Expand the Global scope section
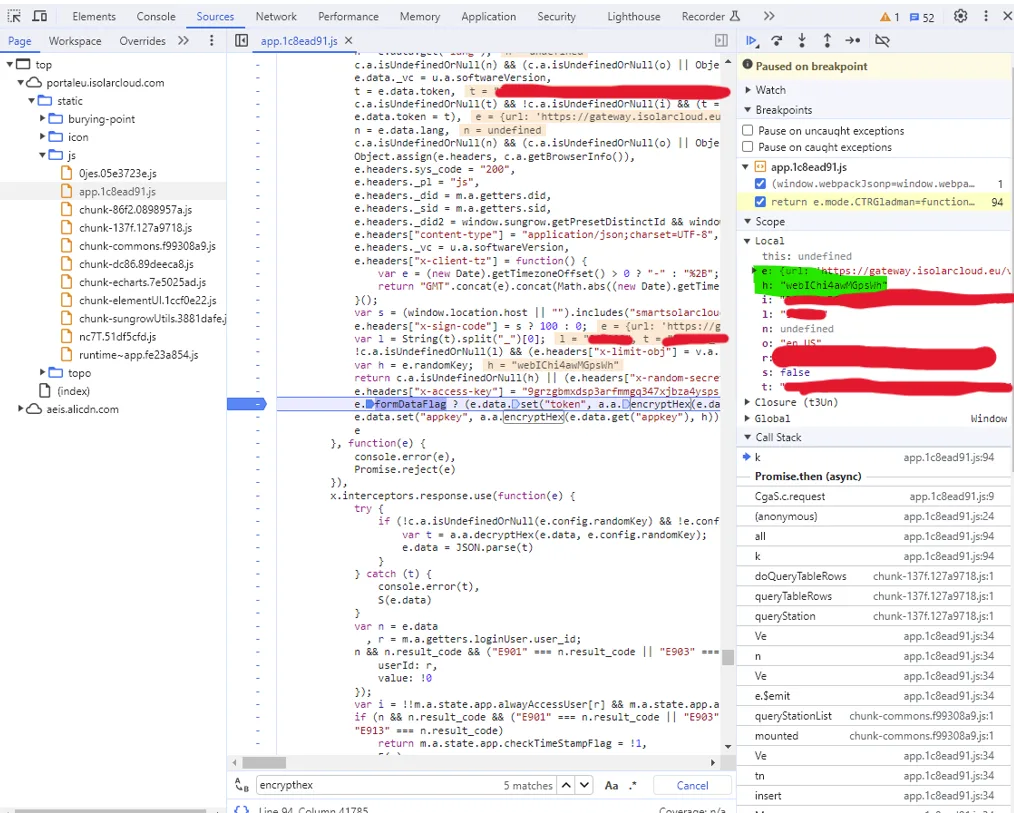The width and height of the screenshot is (1014, 813). pyautogui.click(x=772, y=418)
